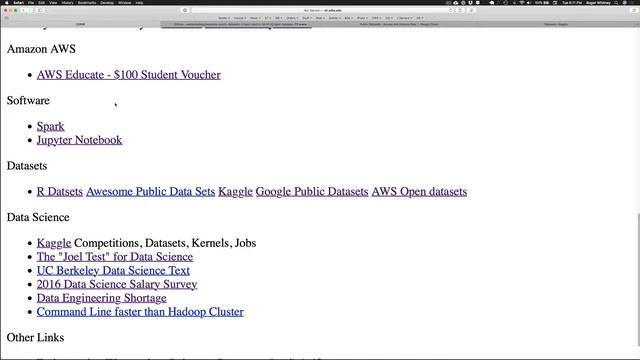
Task: Open the Jupyter Notebook link
Action: (79, 140)
